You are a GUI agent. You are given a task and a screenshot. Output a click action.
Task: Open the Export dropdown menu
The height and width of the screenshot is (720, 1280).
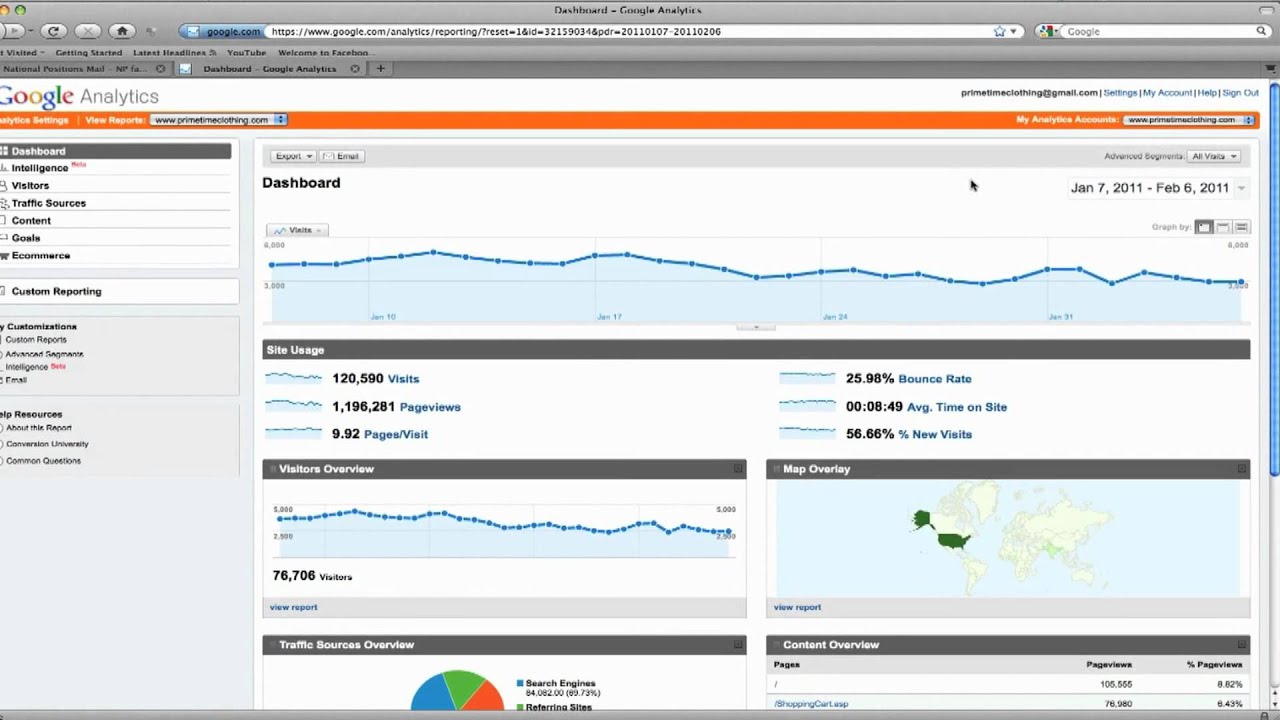(x=293, y=156)
